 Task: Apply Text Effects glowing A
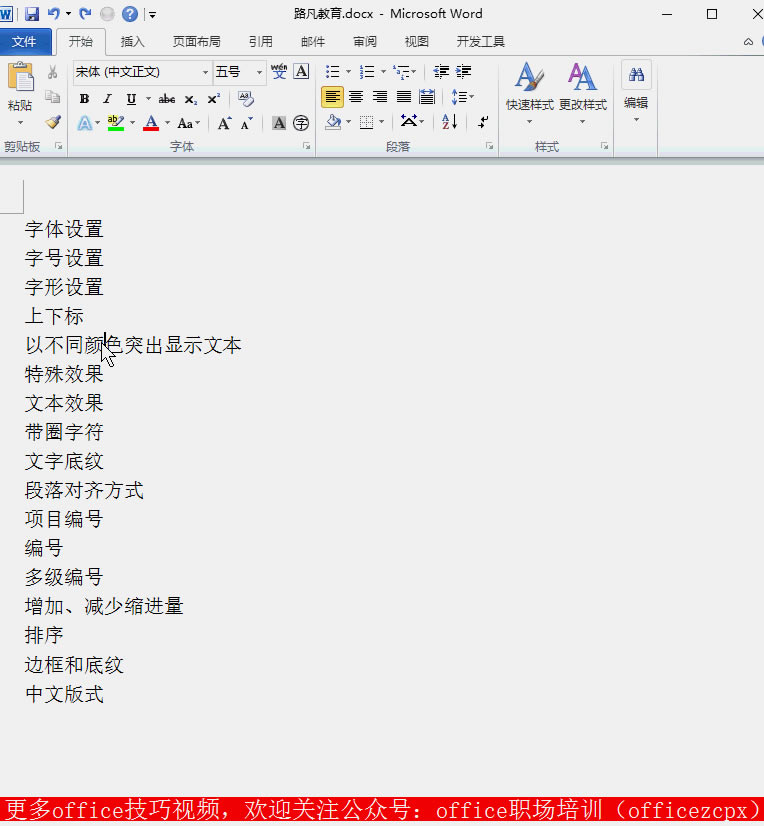(x=84, y=123)
